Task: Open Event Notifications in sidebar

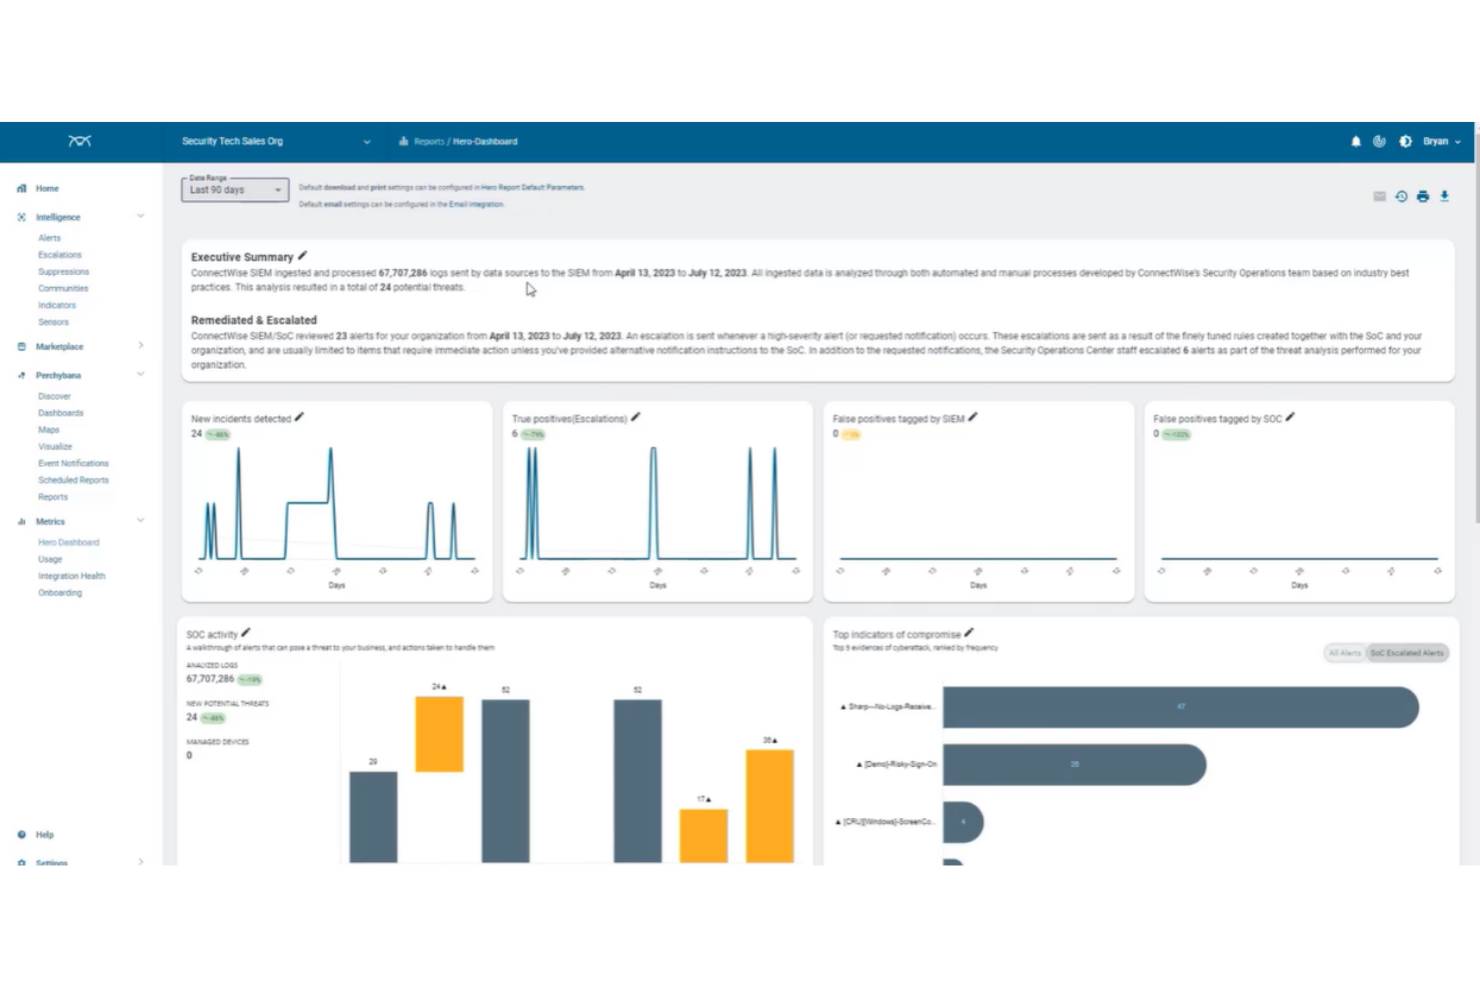Action: (74, 463)
